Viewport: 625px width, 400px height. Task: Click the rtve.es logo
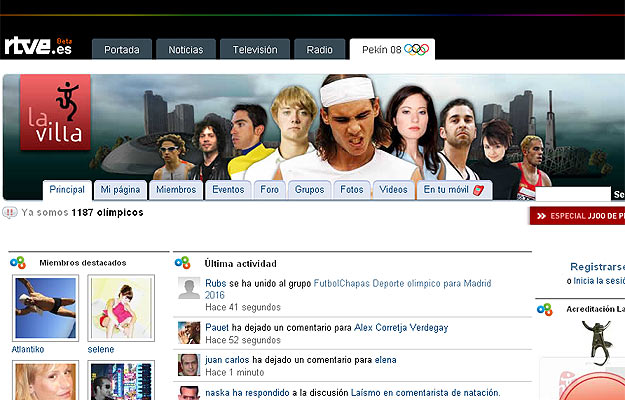pos(38,46)
